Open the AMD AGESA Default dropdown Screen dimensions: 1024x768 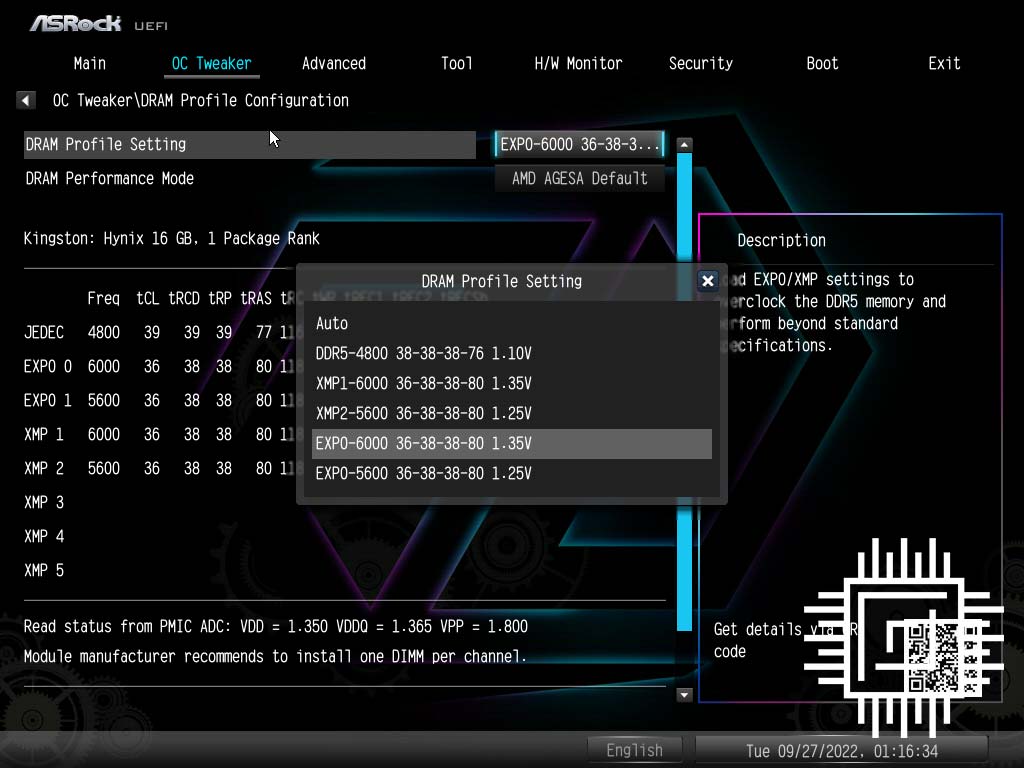tap(580, 178)
